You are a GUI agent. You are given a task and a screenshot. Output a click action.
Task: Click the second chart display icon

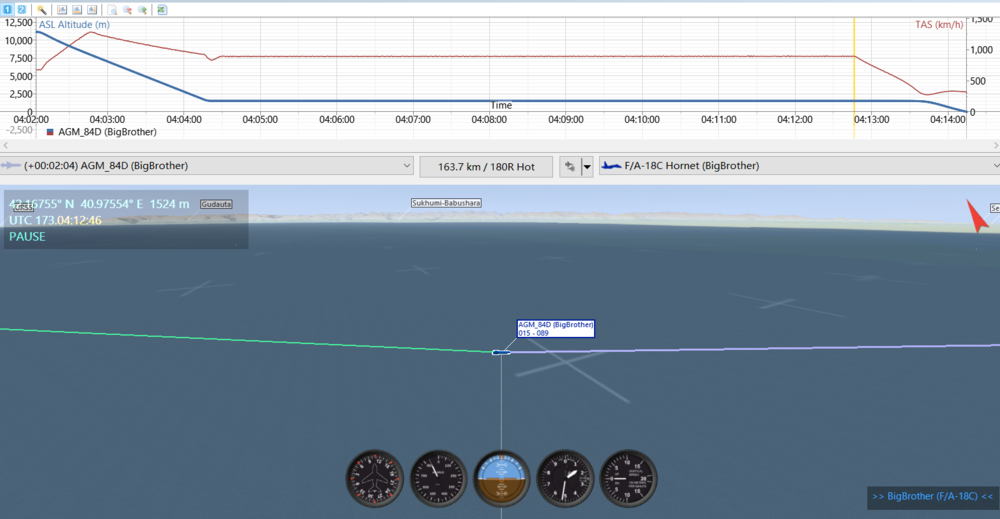click(x=77, y=9)
